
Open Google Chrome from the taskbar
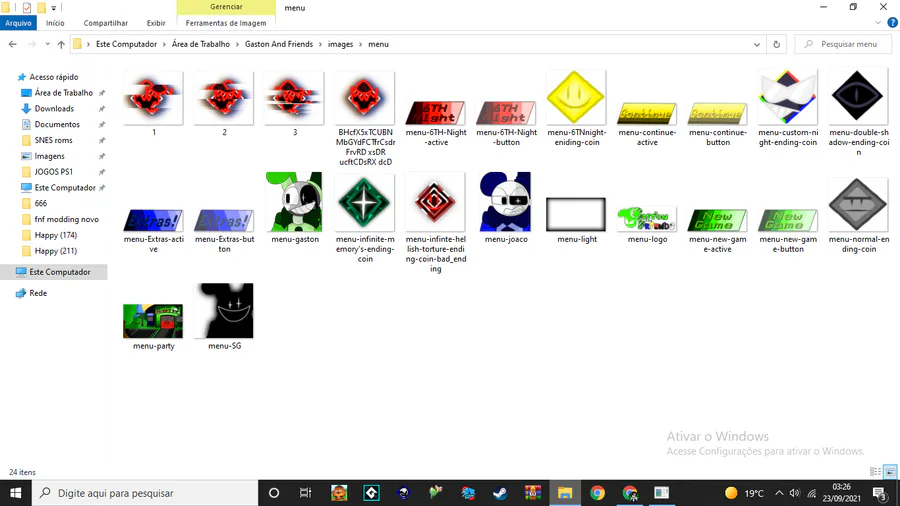[x=598, y=493]
